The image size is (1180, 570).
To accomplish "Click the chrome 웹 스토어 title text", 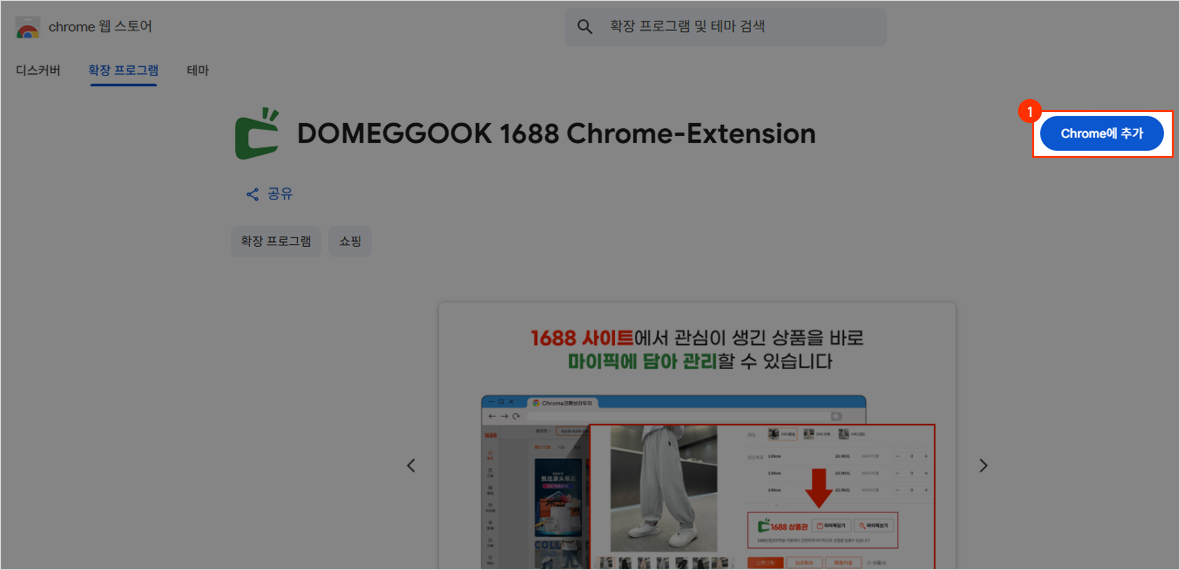I will point(100,27).
